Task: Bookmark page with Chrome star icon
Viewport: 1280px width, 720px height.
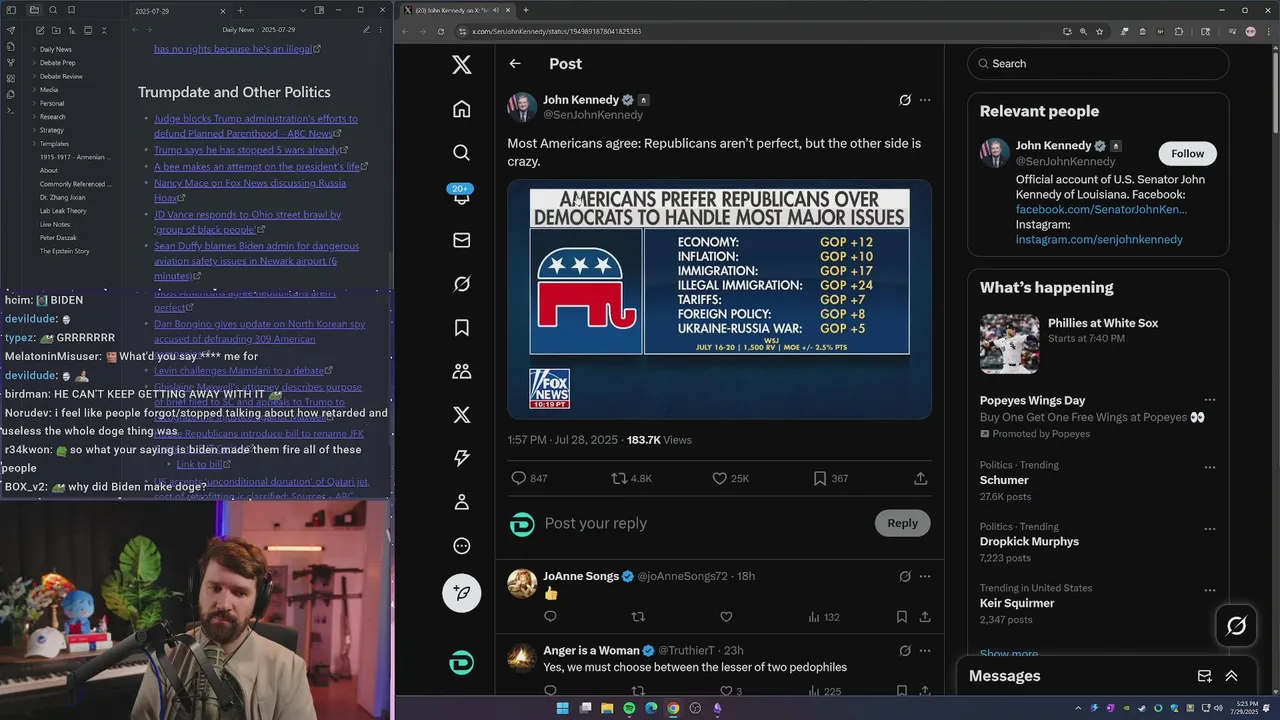Action: click(1099, 31)
